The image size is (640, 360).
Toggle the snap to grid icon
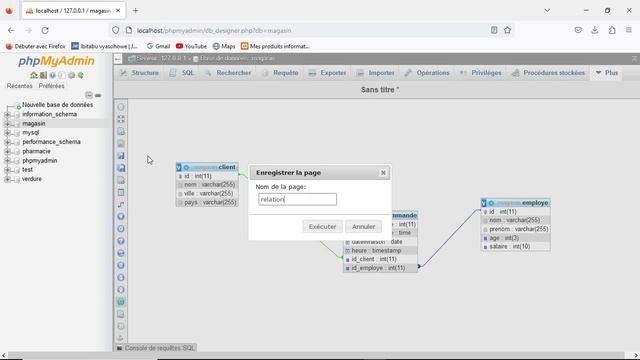point(121,265)
